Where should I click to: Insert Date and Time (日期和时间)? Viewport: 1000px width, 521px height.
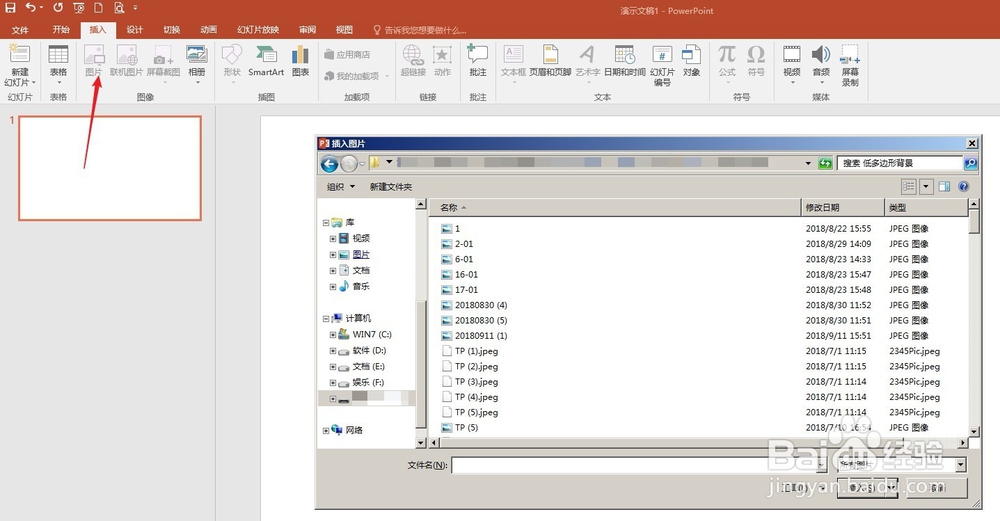pyautogui.click(x=624, y=61)
